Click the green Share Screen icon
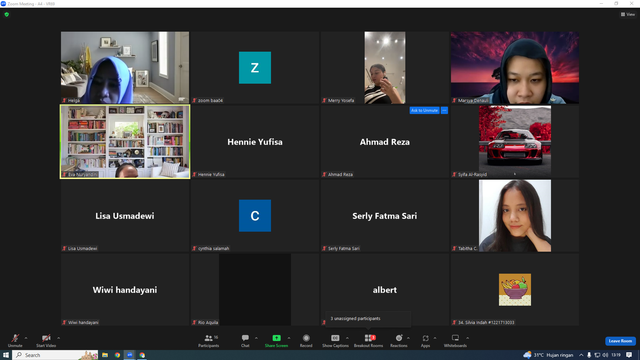Viewport: 640px width, 360px height. [276, 338]
